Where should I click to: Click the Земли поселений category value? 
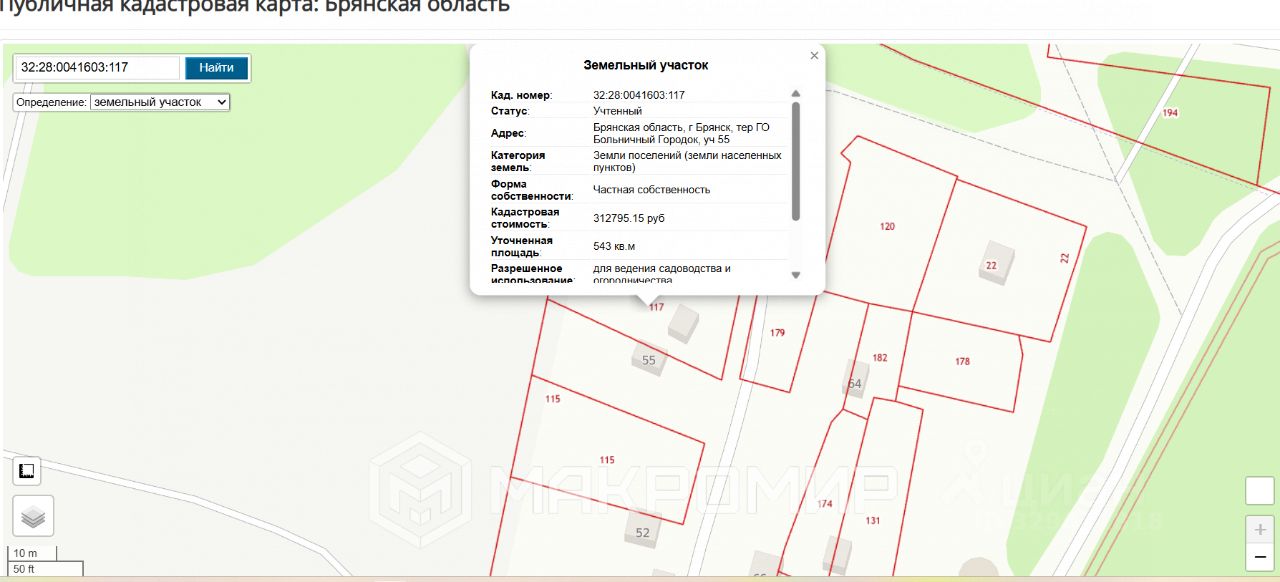pos(687,161)
